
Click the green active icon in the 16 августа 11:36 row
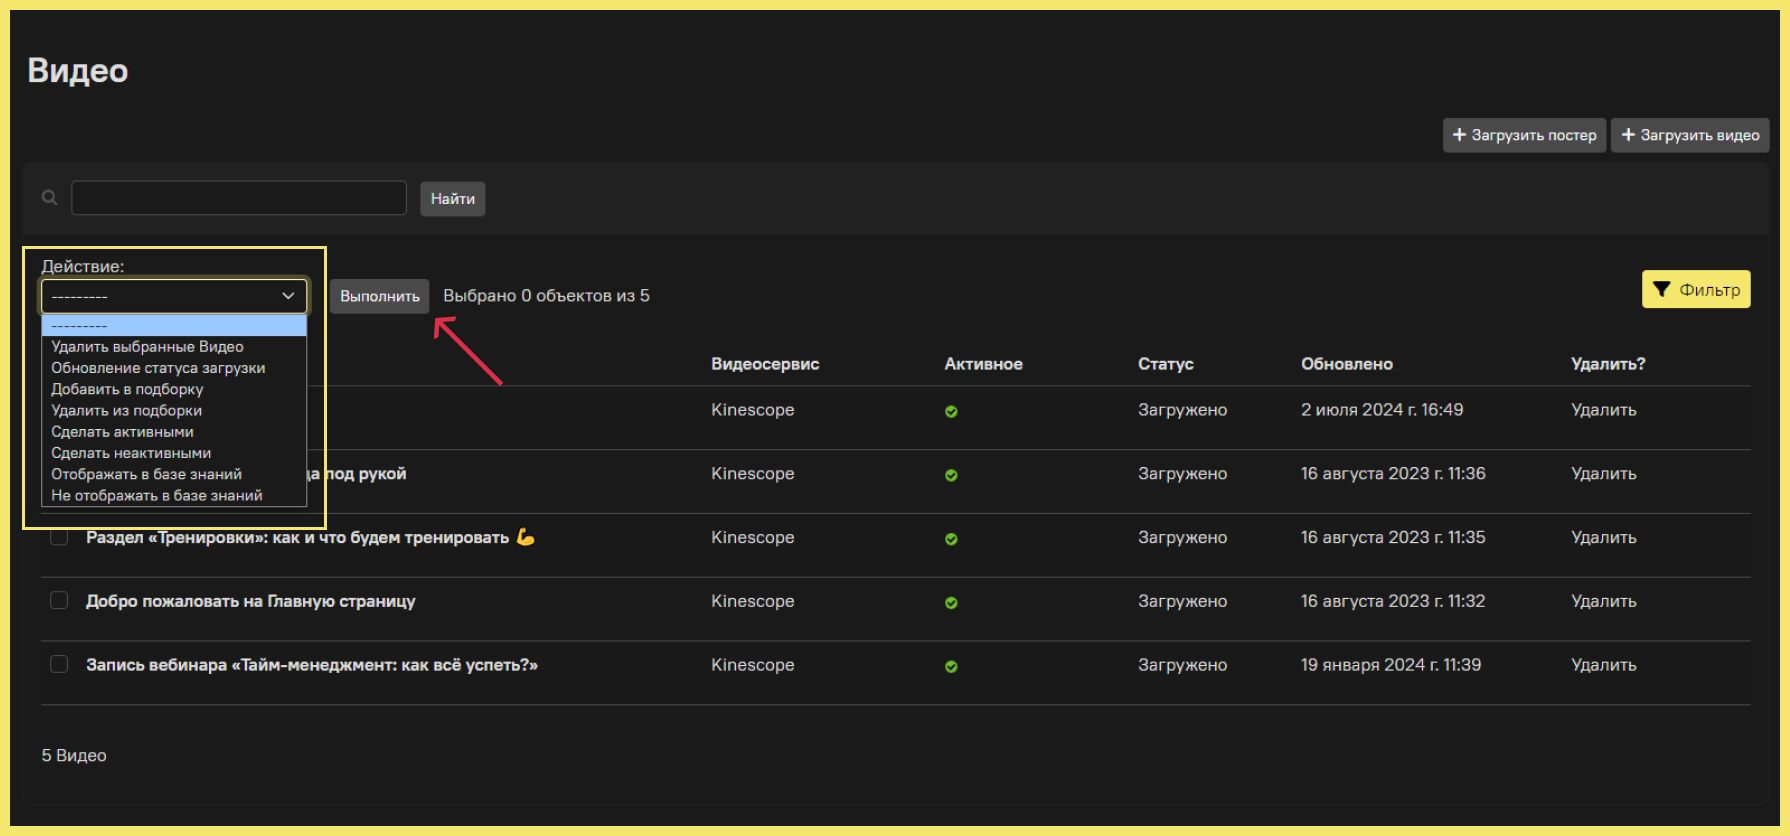[951, 475]
